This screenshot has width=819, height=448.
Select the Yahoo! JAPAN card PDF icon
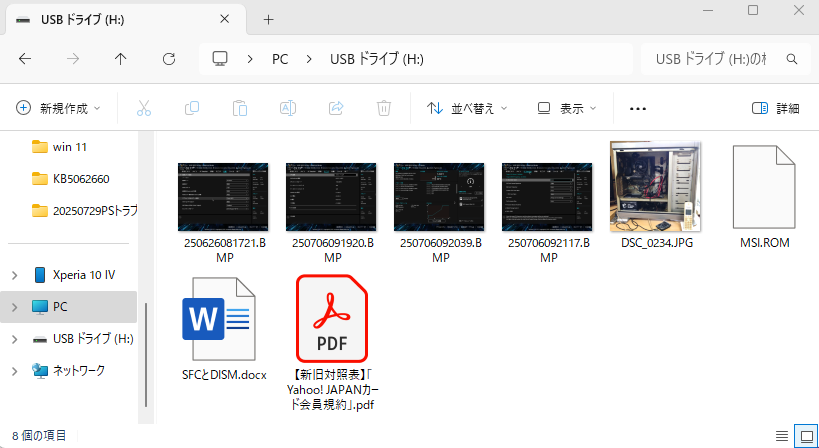[x=332, y=319]
